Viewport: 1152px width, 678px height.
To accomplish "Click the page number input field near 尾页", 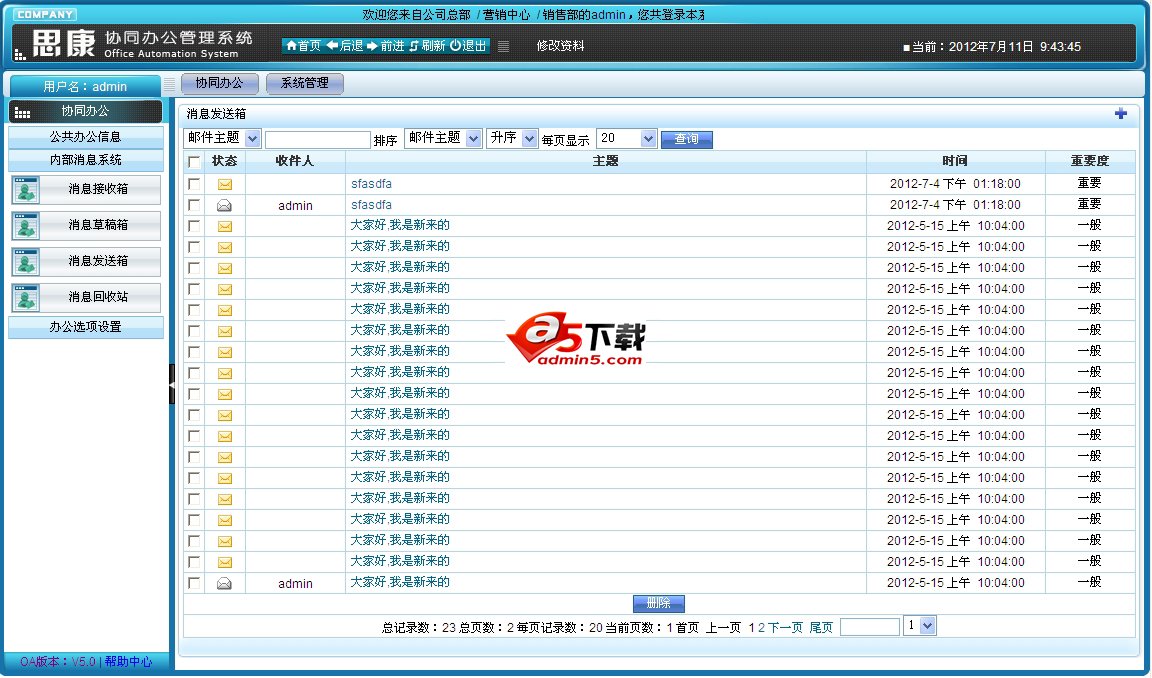I will pyautogui.click(x=869, y=627).
